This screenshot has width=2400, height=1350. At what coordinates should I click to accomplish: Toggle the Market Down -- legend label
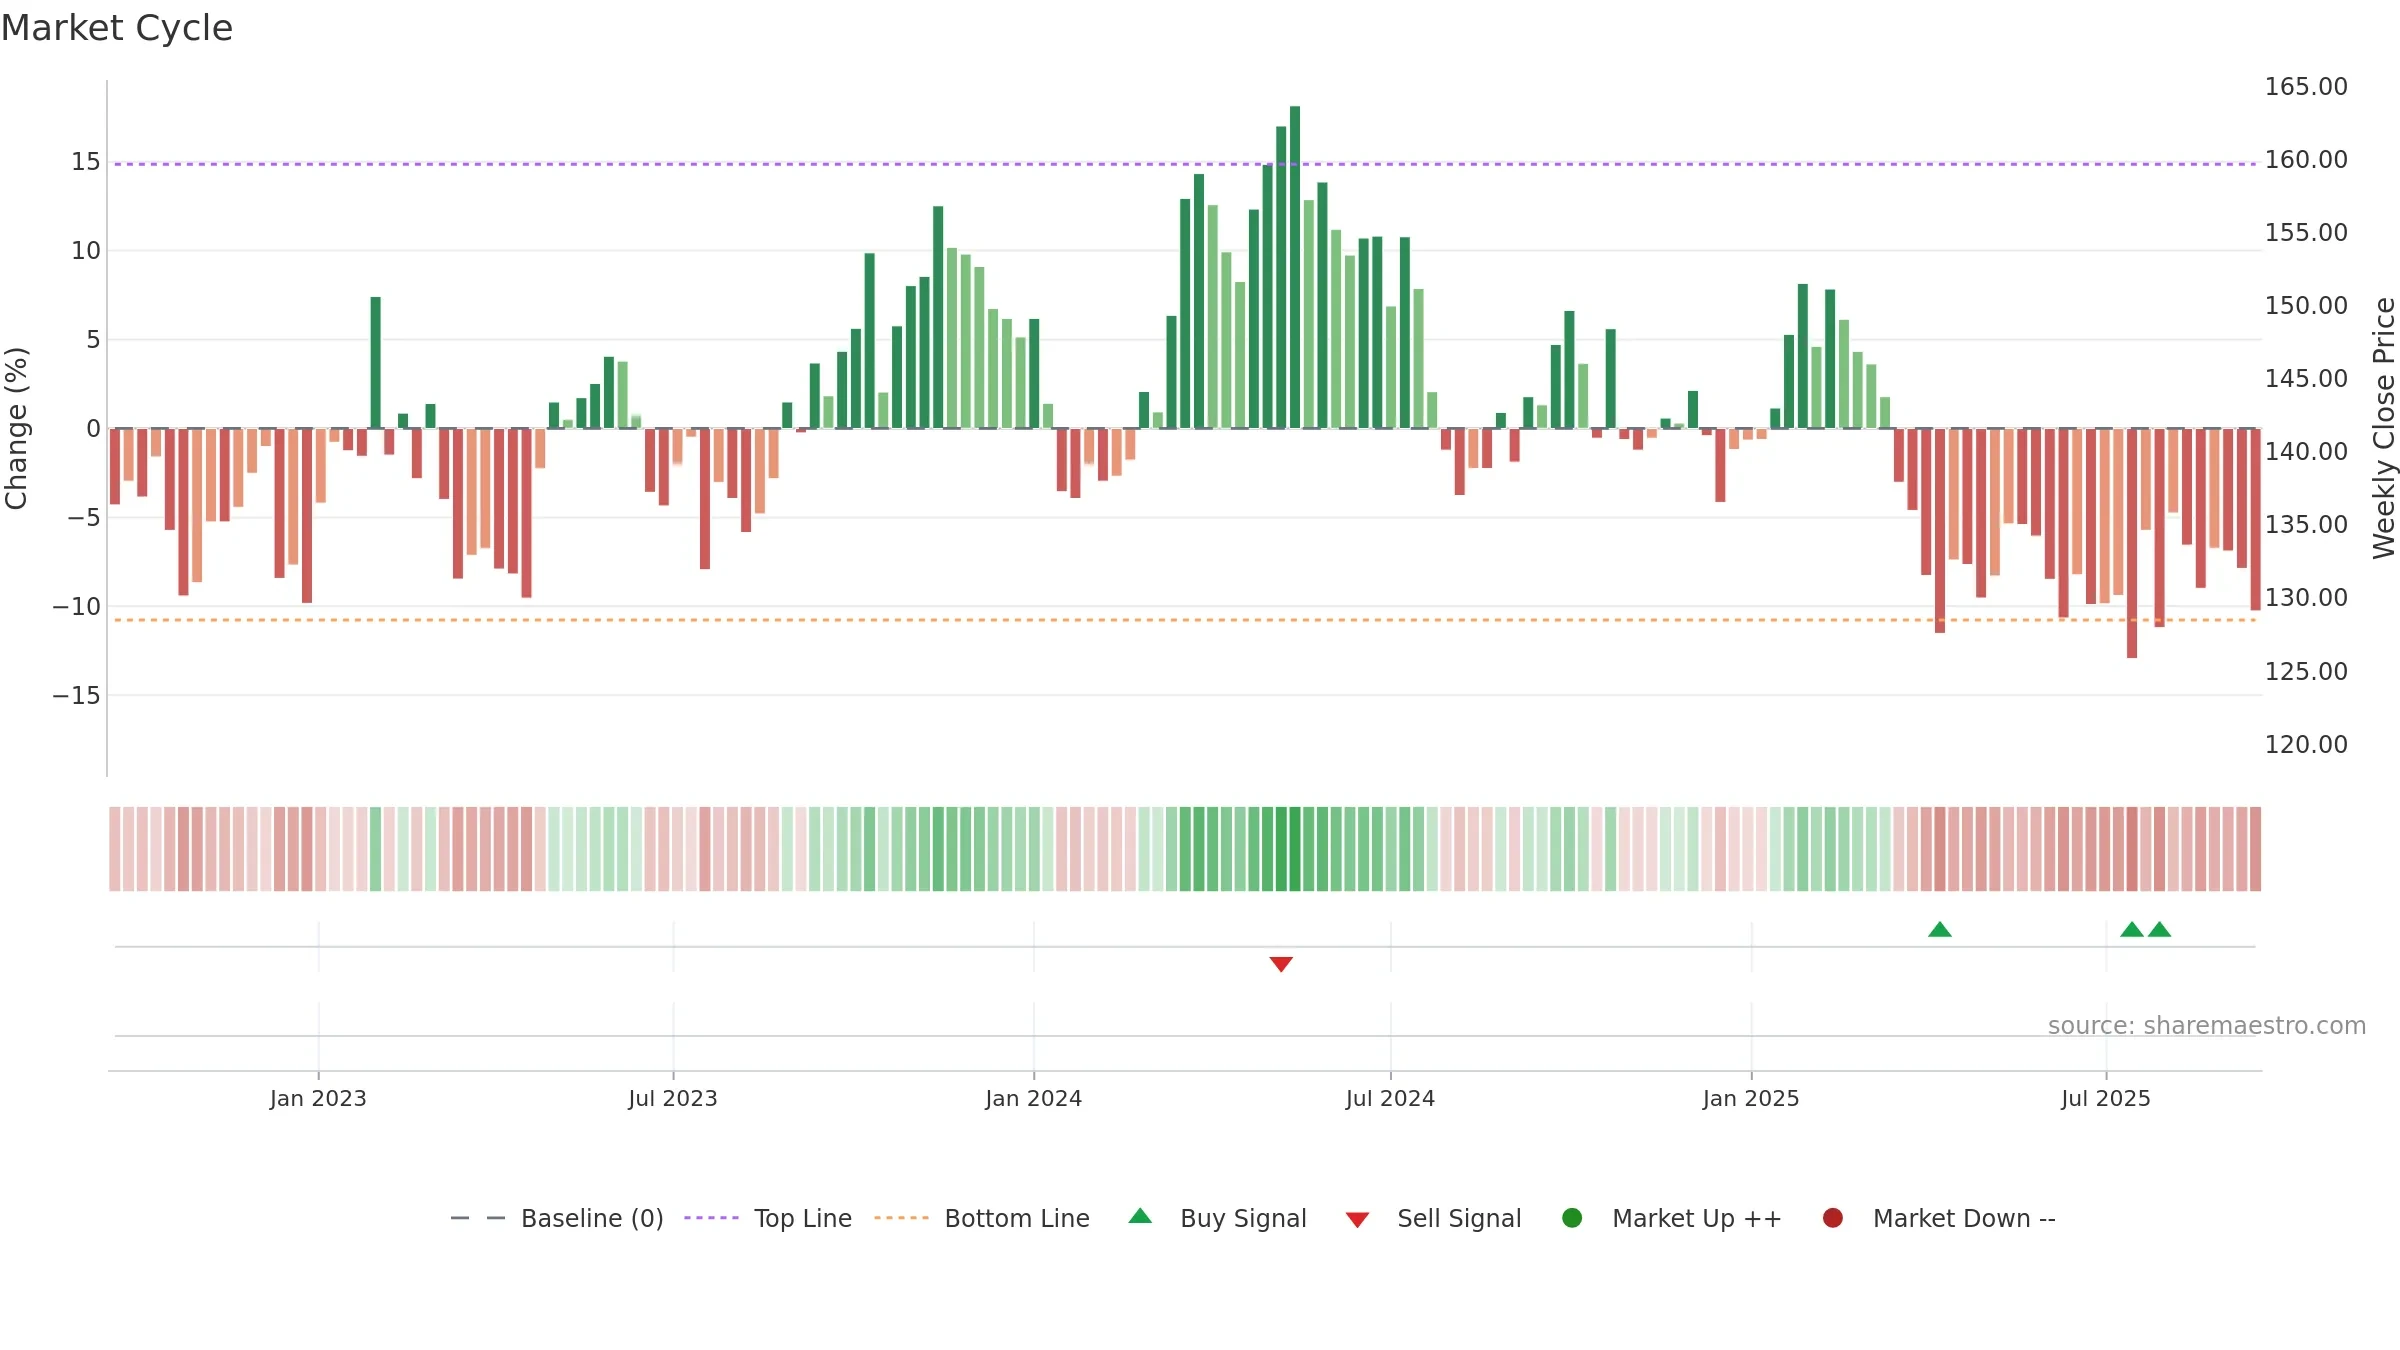(x=1964, y=1218)
